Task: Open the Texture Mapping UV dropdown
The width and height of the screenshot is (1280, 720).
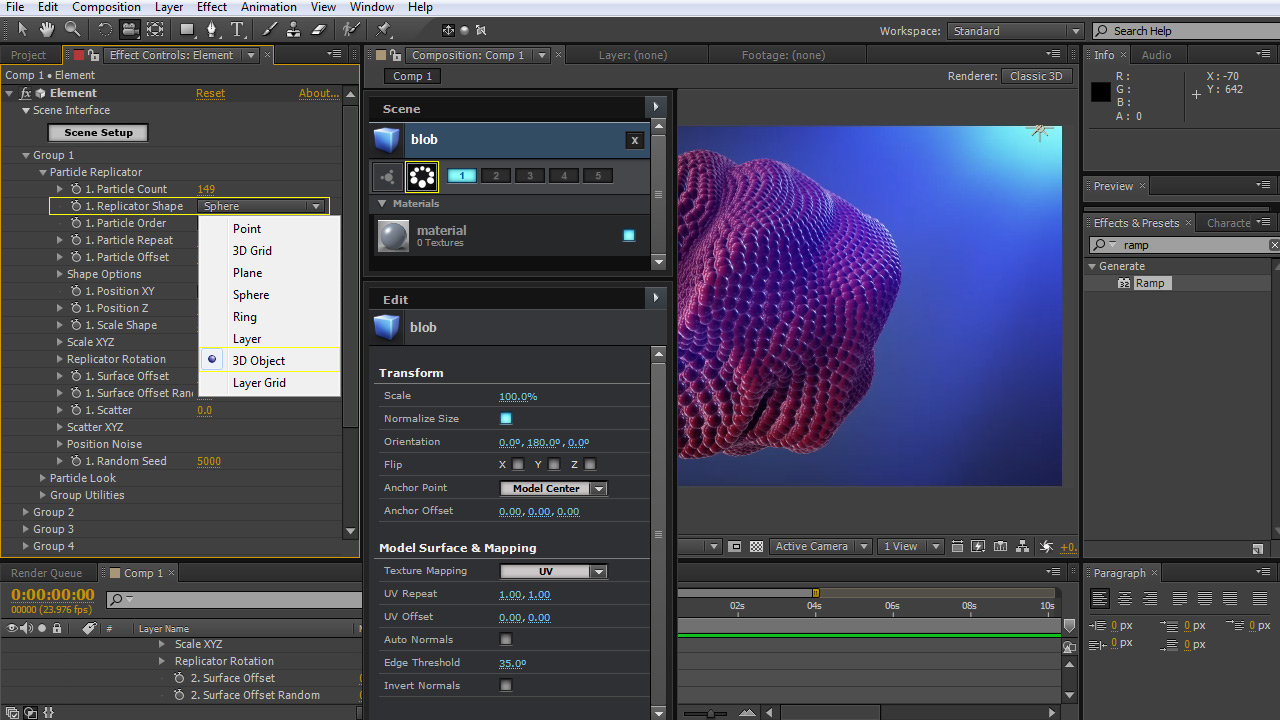Action: pos(553,572)
